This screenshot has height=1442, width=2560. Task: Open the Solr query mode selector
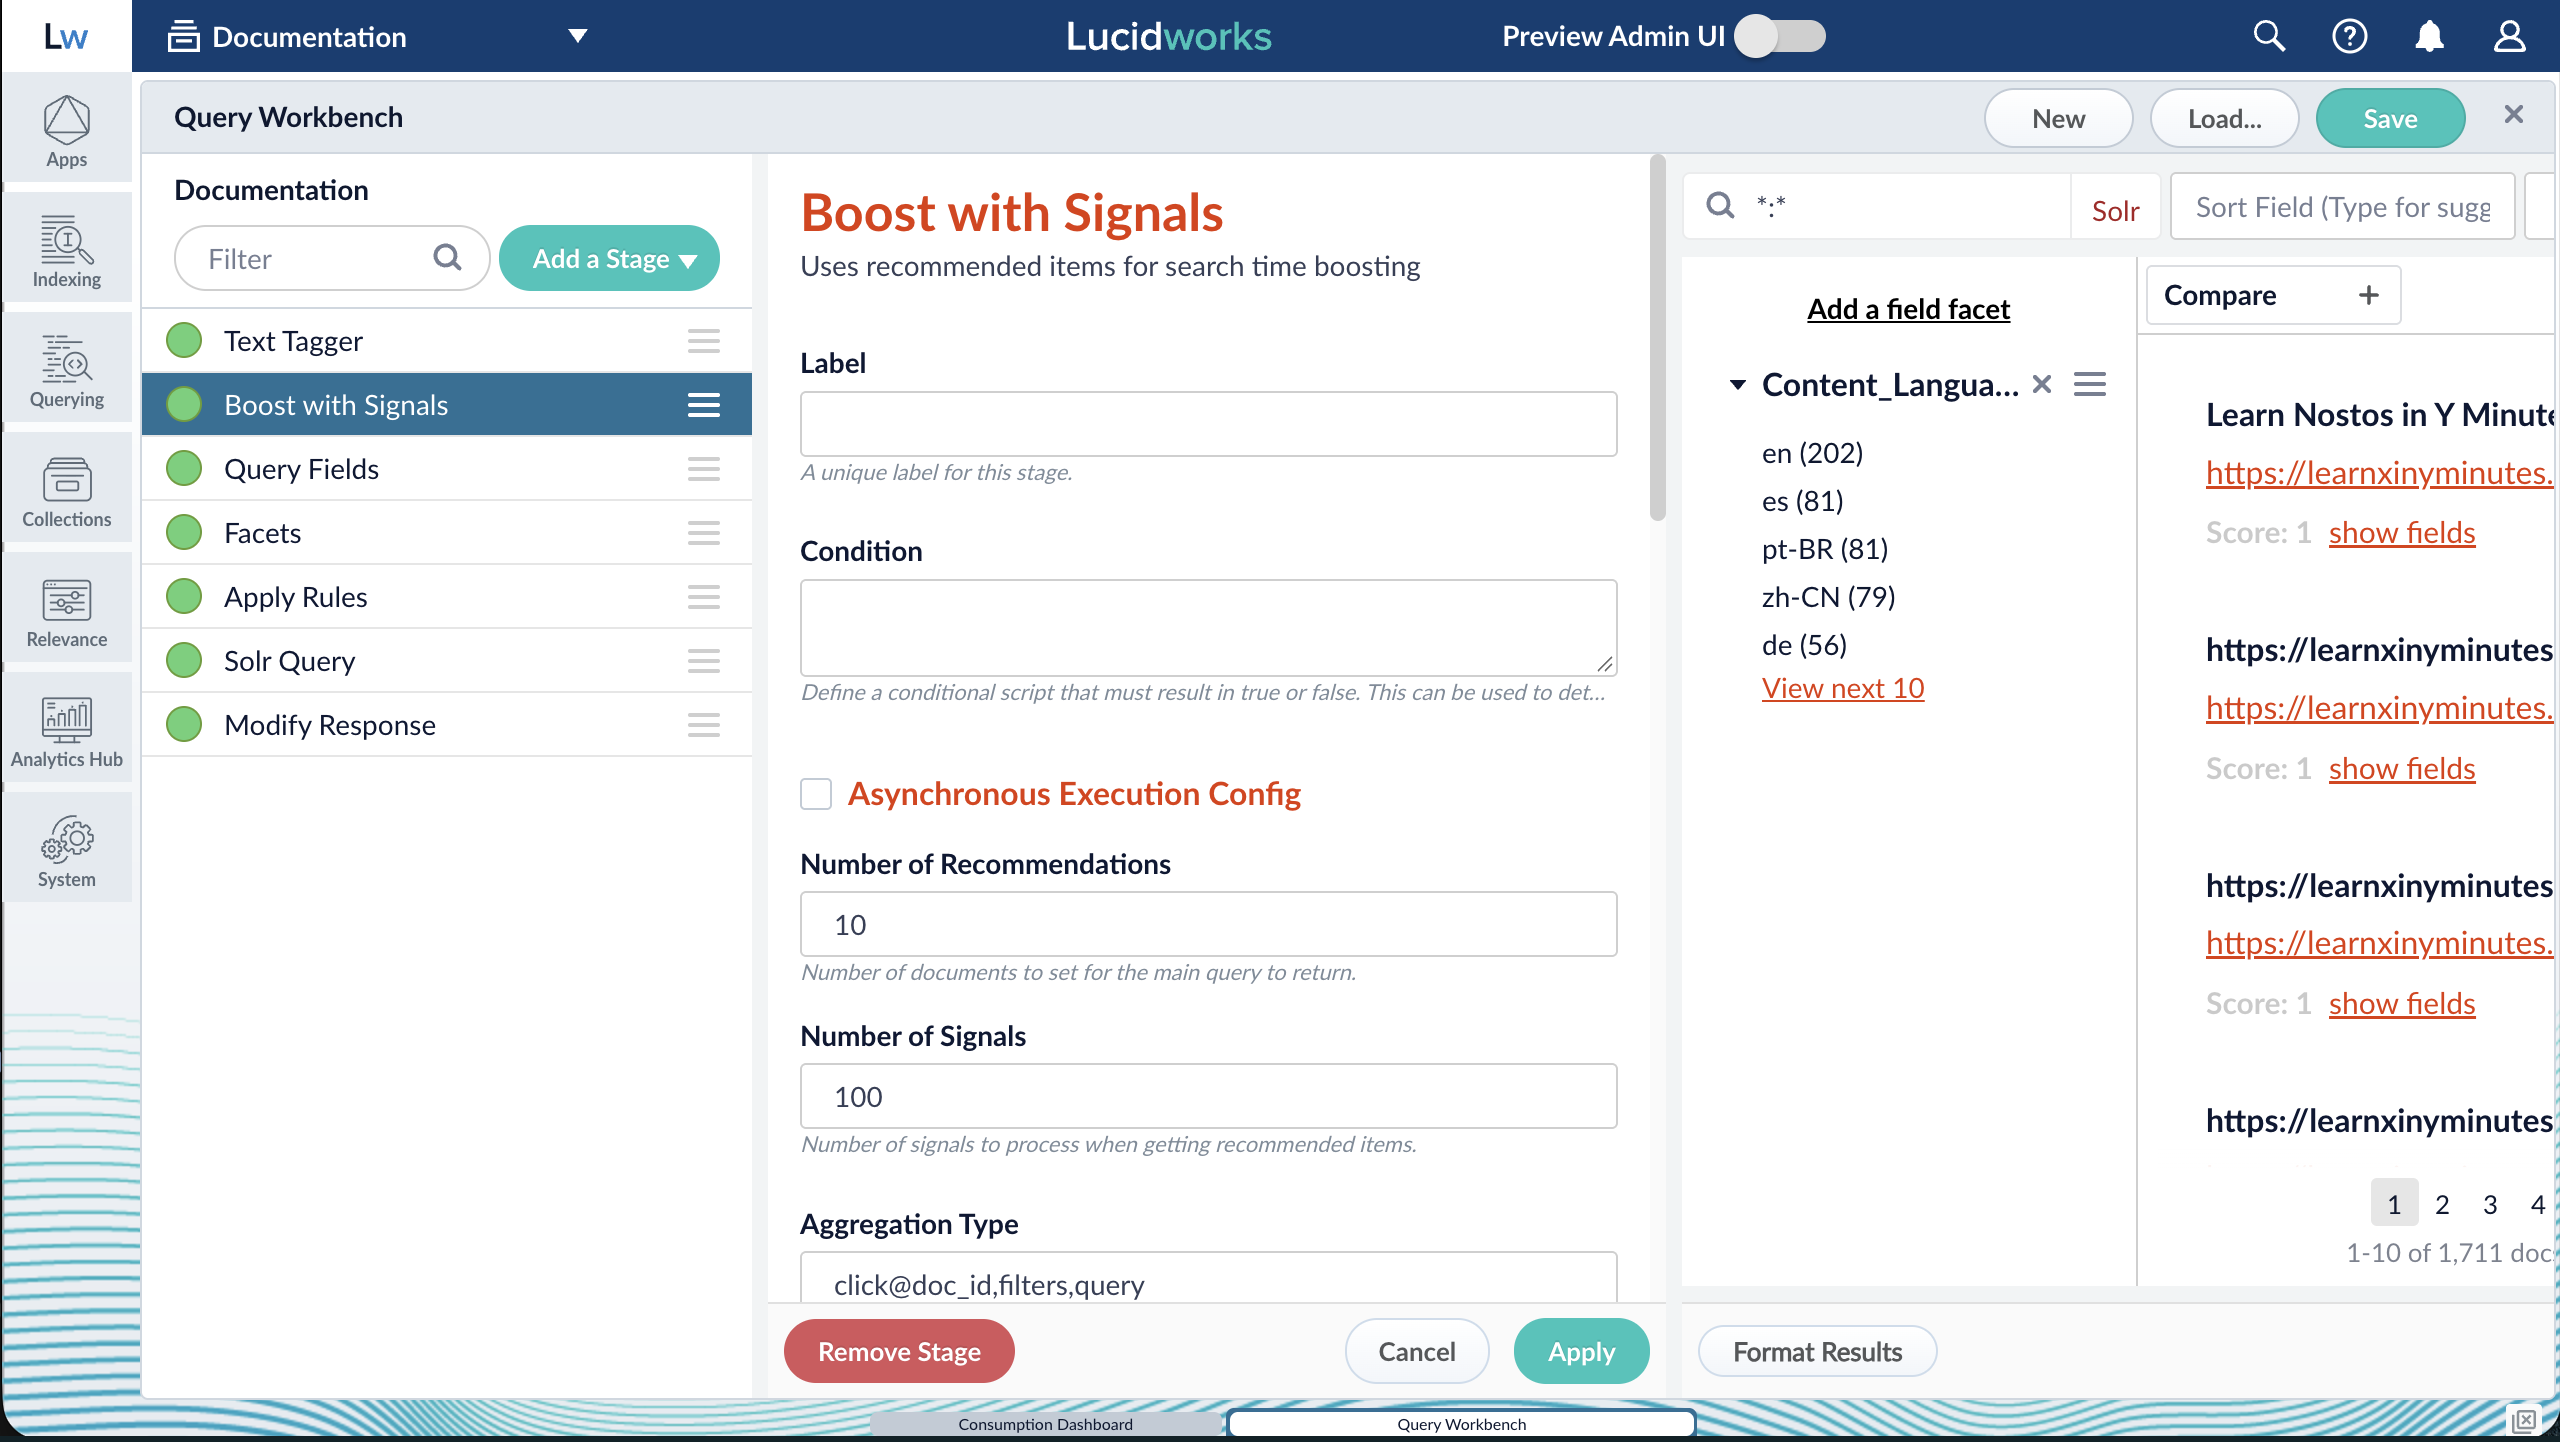pyautogui.click(x=2115, y=210)
